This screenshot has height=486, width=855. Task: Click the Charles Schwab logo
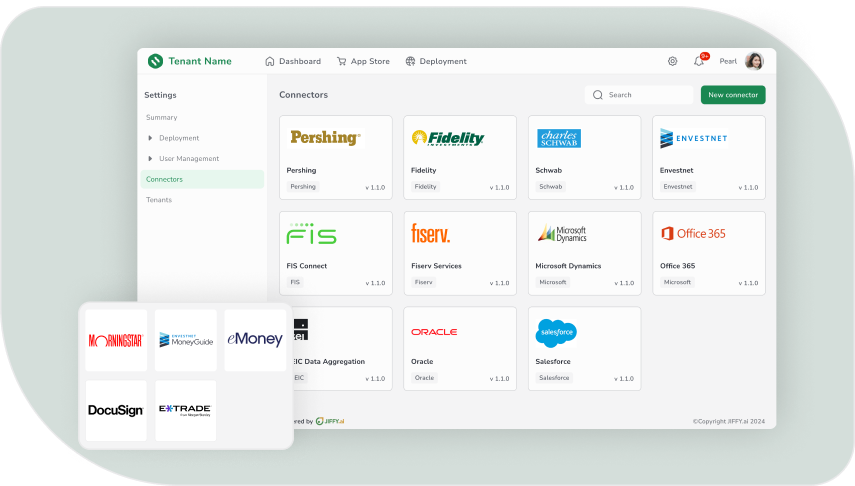click(559, 139)
